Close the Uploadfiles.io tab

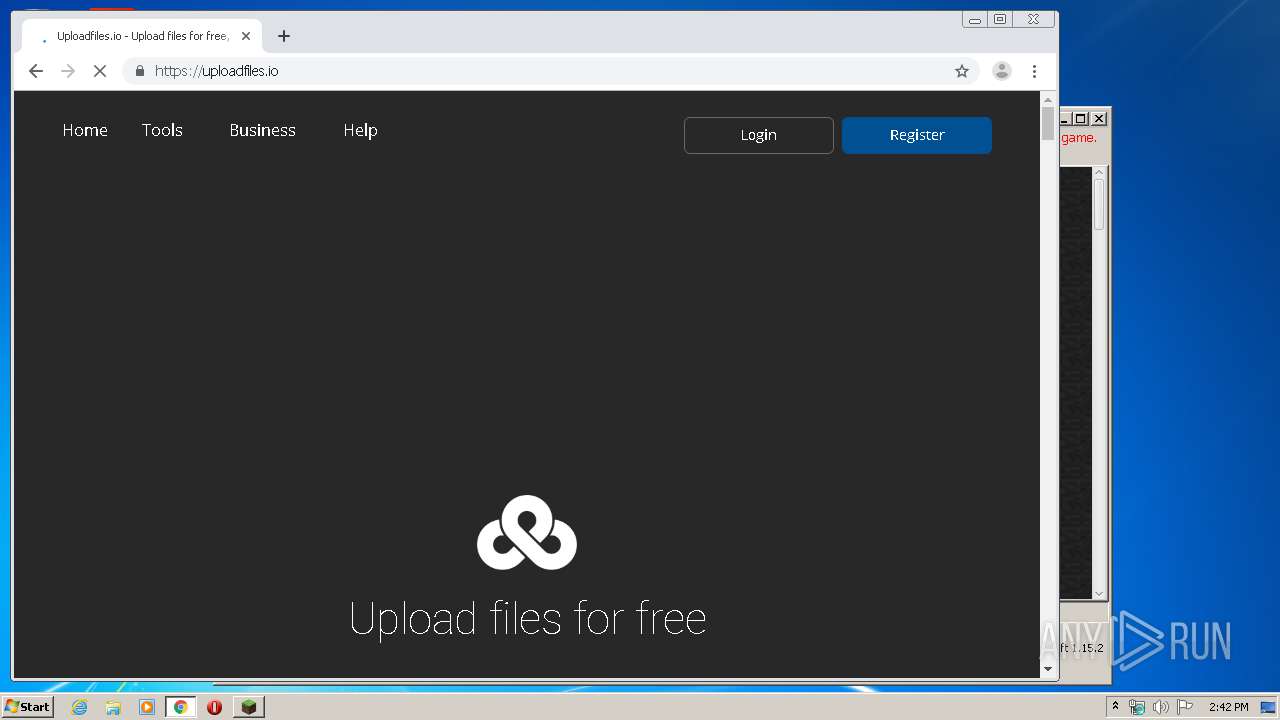[246, 36]
